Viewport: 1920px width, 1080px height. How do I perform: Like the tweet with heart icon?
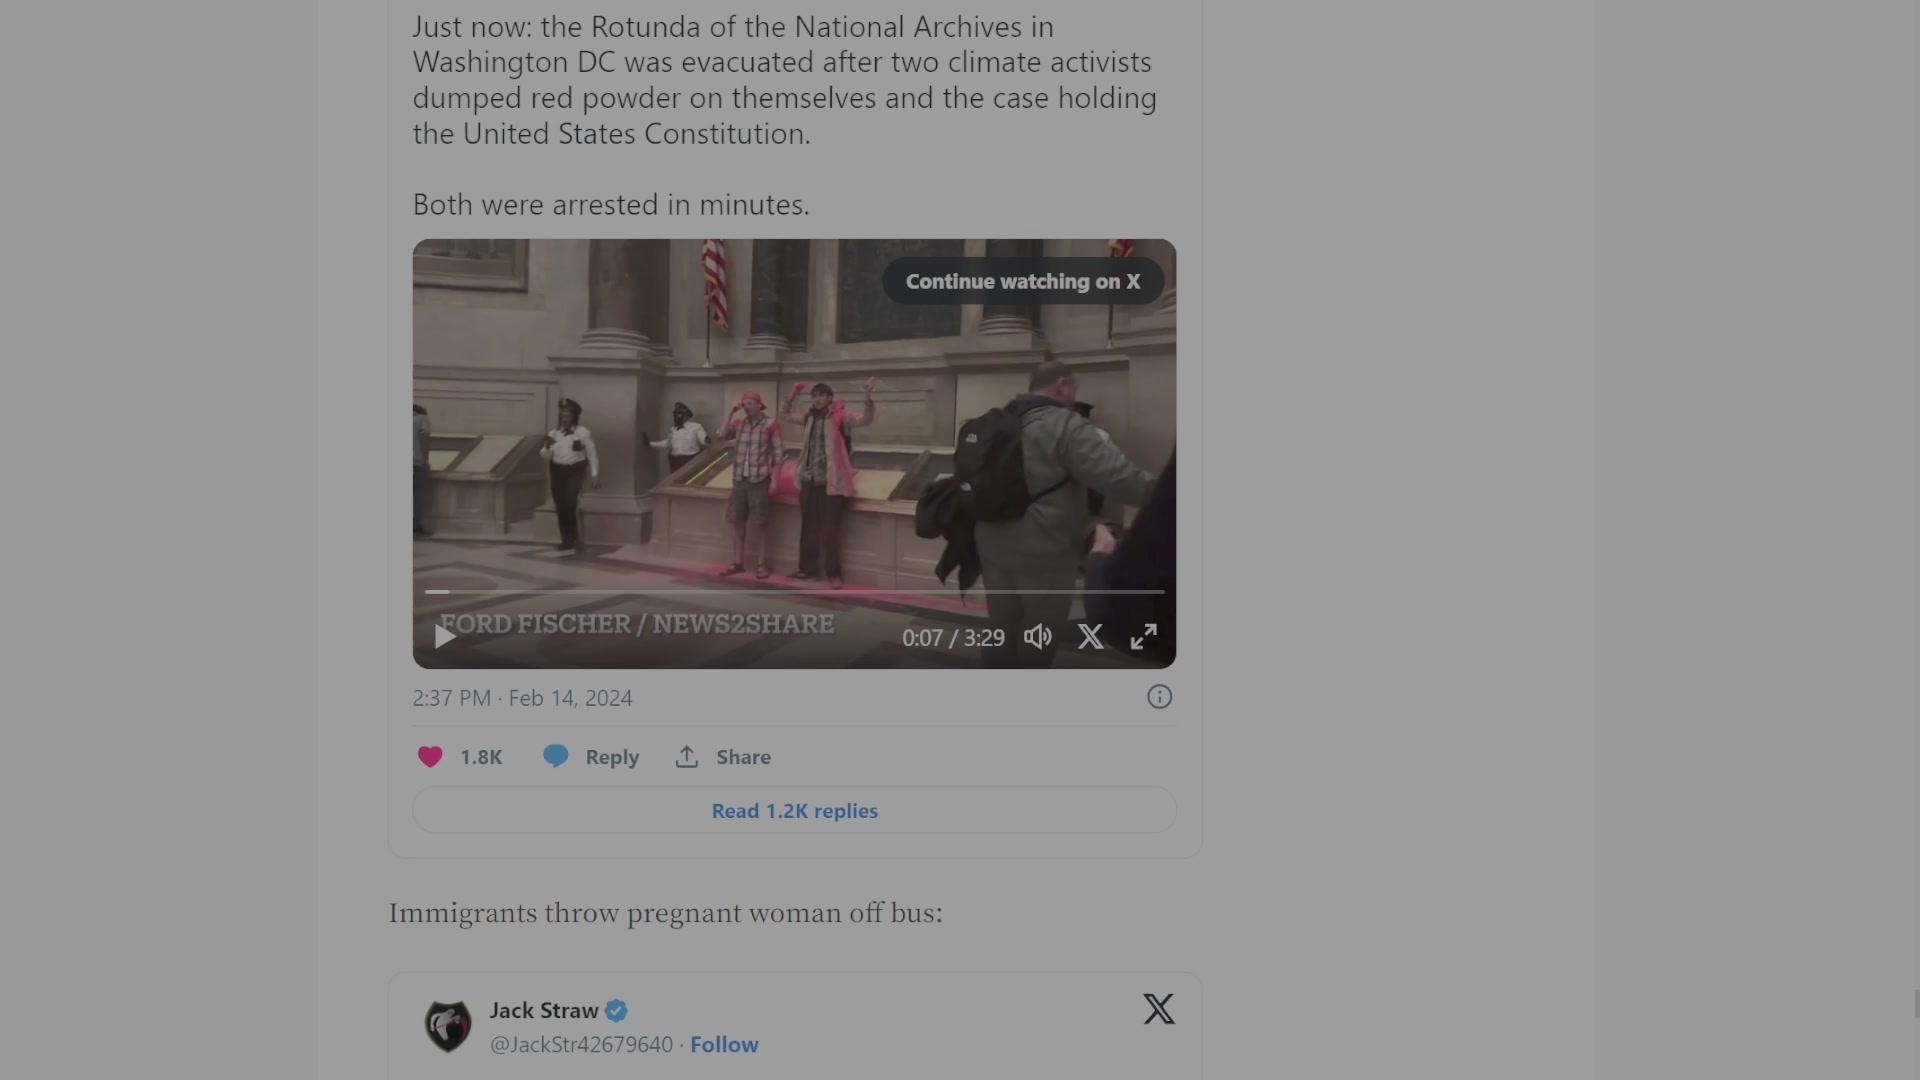[x=430, y=757]
